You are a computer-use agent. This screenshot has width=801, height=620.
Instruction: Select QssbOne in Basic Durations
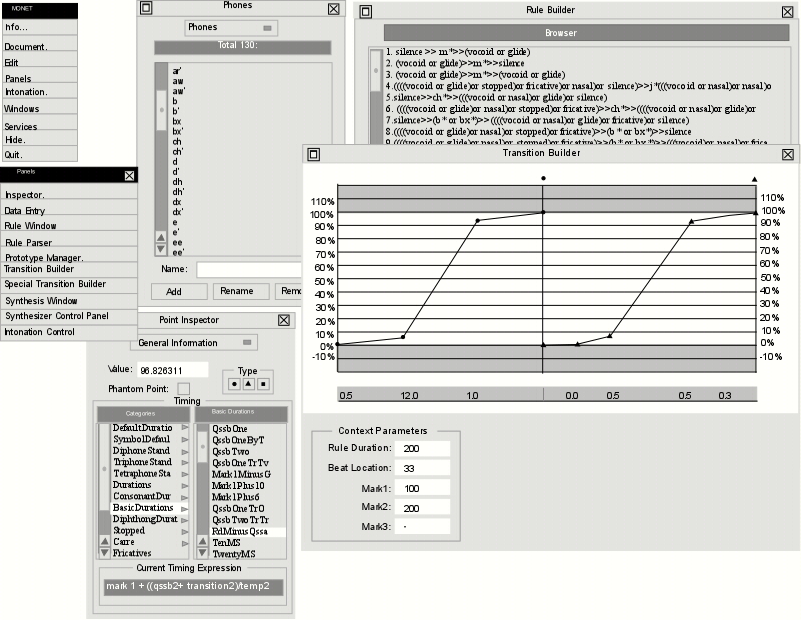tap(230, 429)
